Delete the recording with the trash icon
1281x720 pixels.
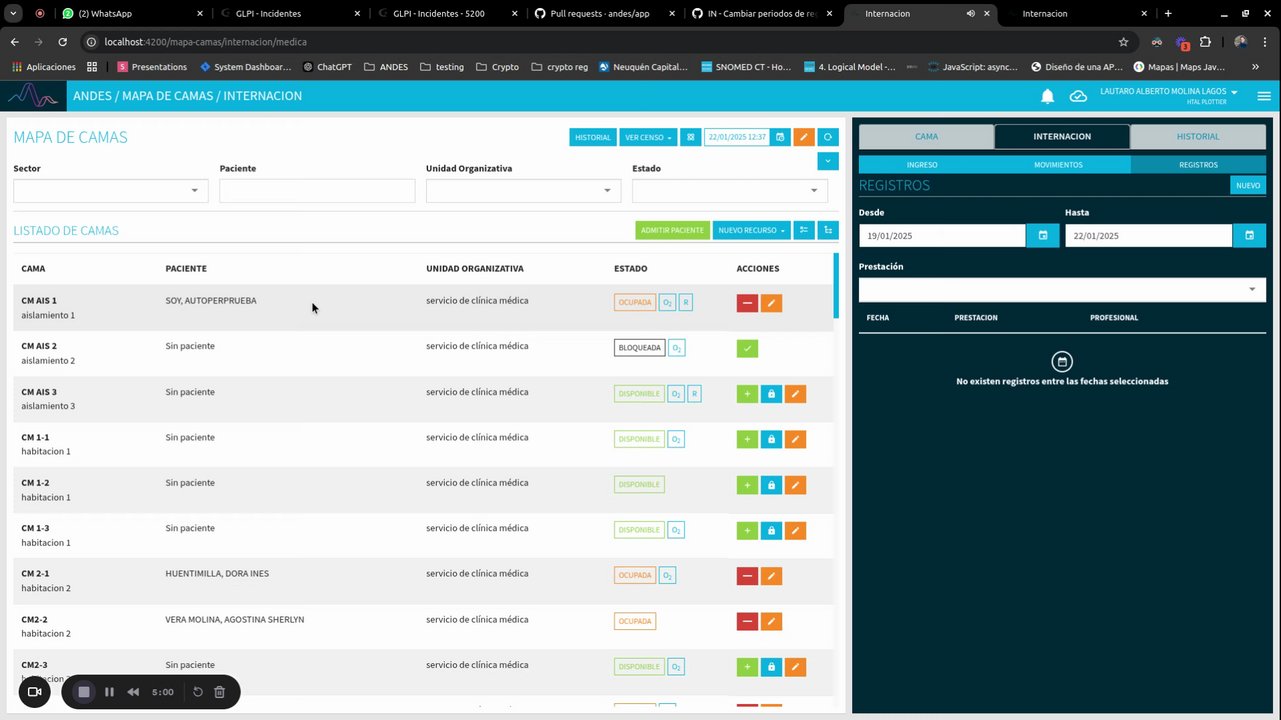point(220,692)
